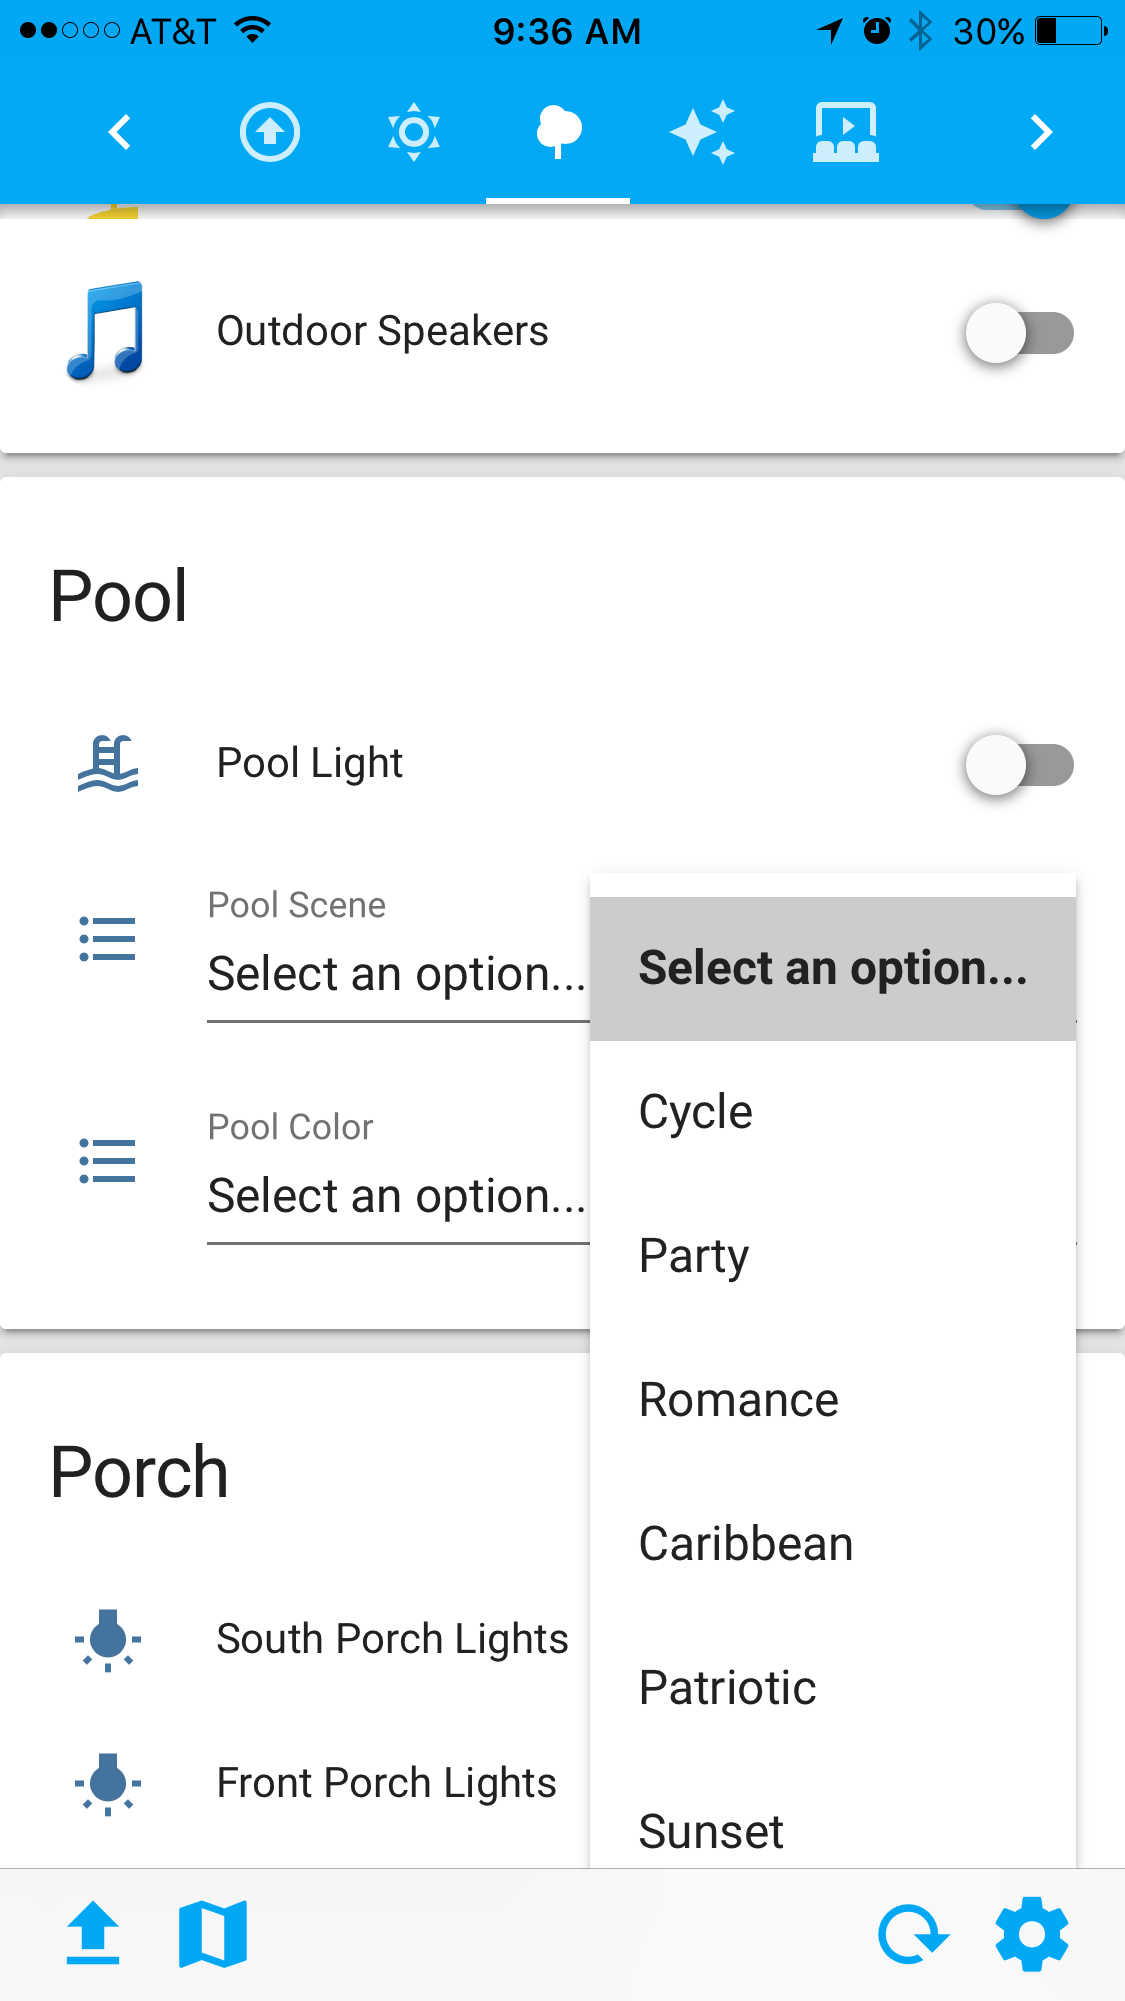
Task: Open Front Porch Lights details
Action: point(386,1783)
